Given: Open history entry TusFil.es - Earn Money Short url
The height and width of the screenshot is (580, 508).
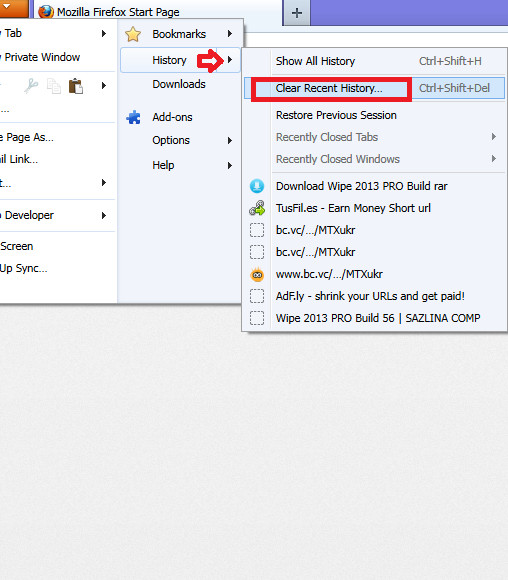Looking at the screenshot, I should (x=374, y=208).
